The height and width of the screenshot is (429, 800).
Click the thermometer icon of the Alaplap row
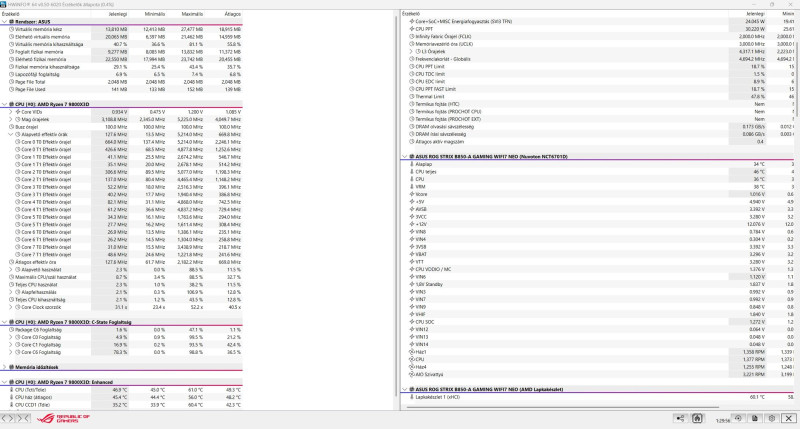point(412,164)
